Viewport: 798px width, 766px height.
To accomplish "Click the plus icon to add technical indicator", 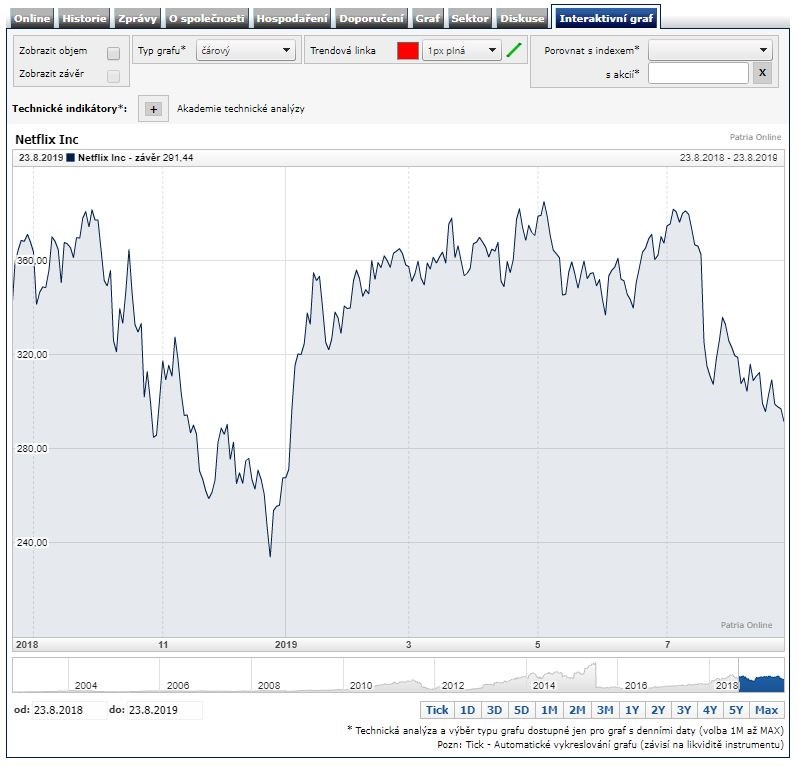I will click(153, 109).
